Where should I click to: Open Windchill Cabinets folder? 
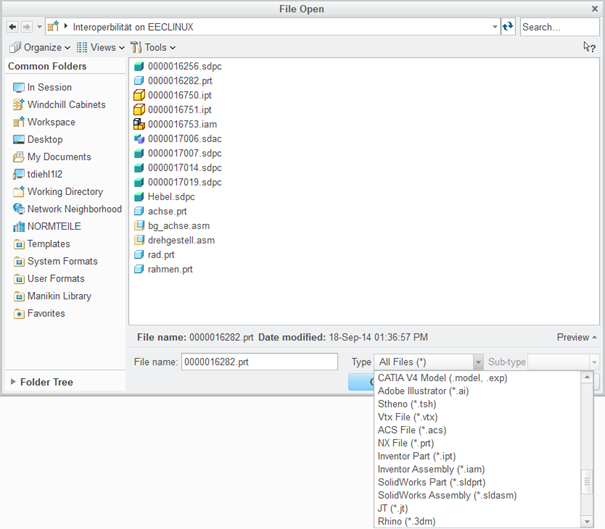[59, 105]
